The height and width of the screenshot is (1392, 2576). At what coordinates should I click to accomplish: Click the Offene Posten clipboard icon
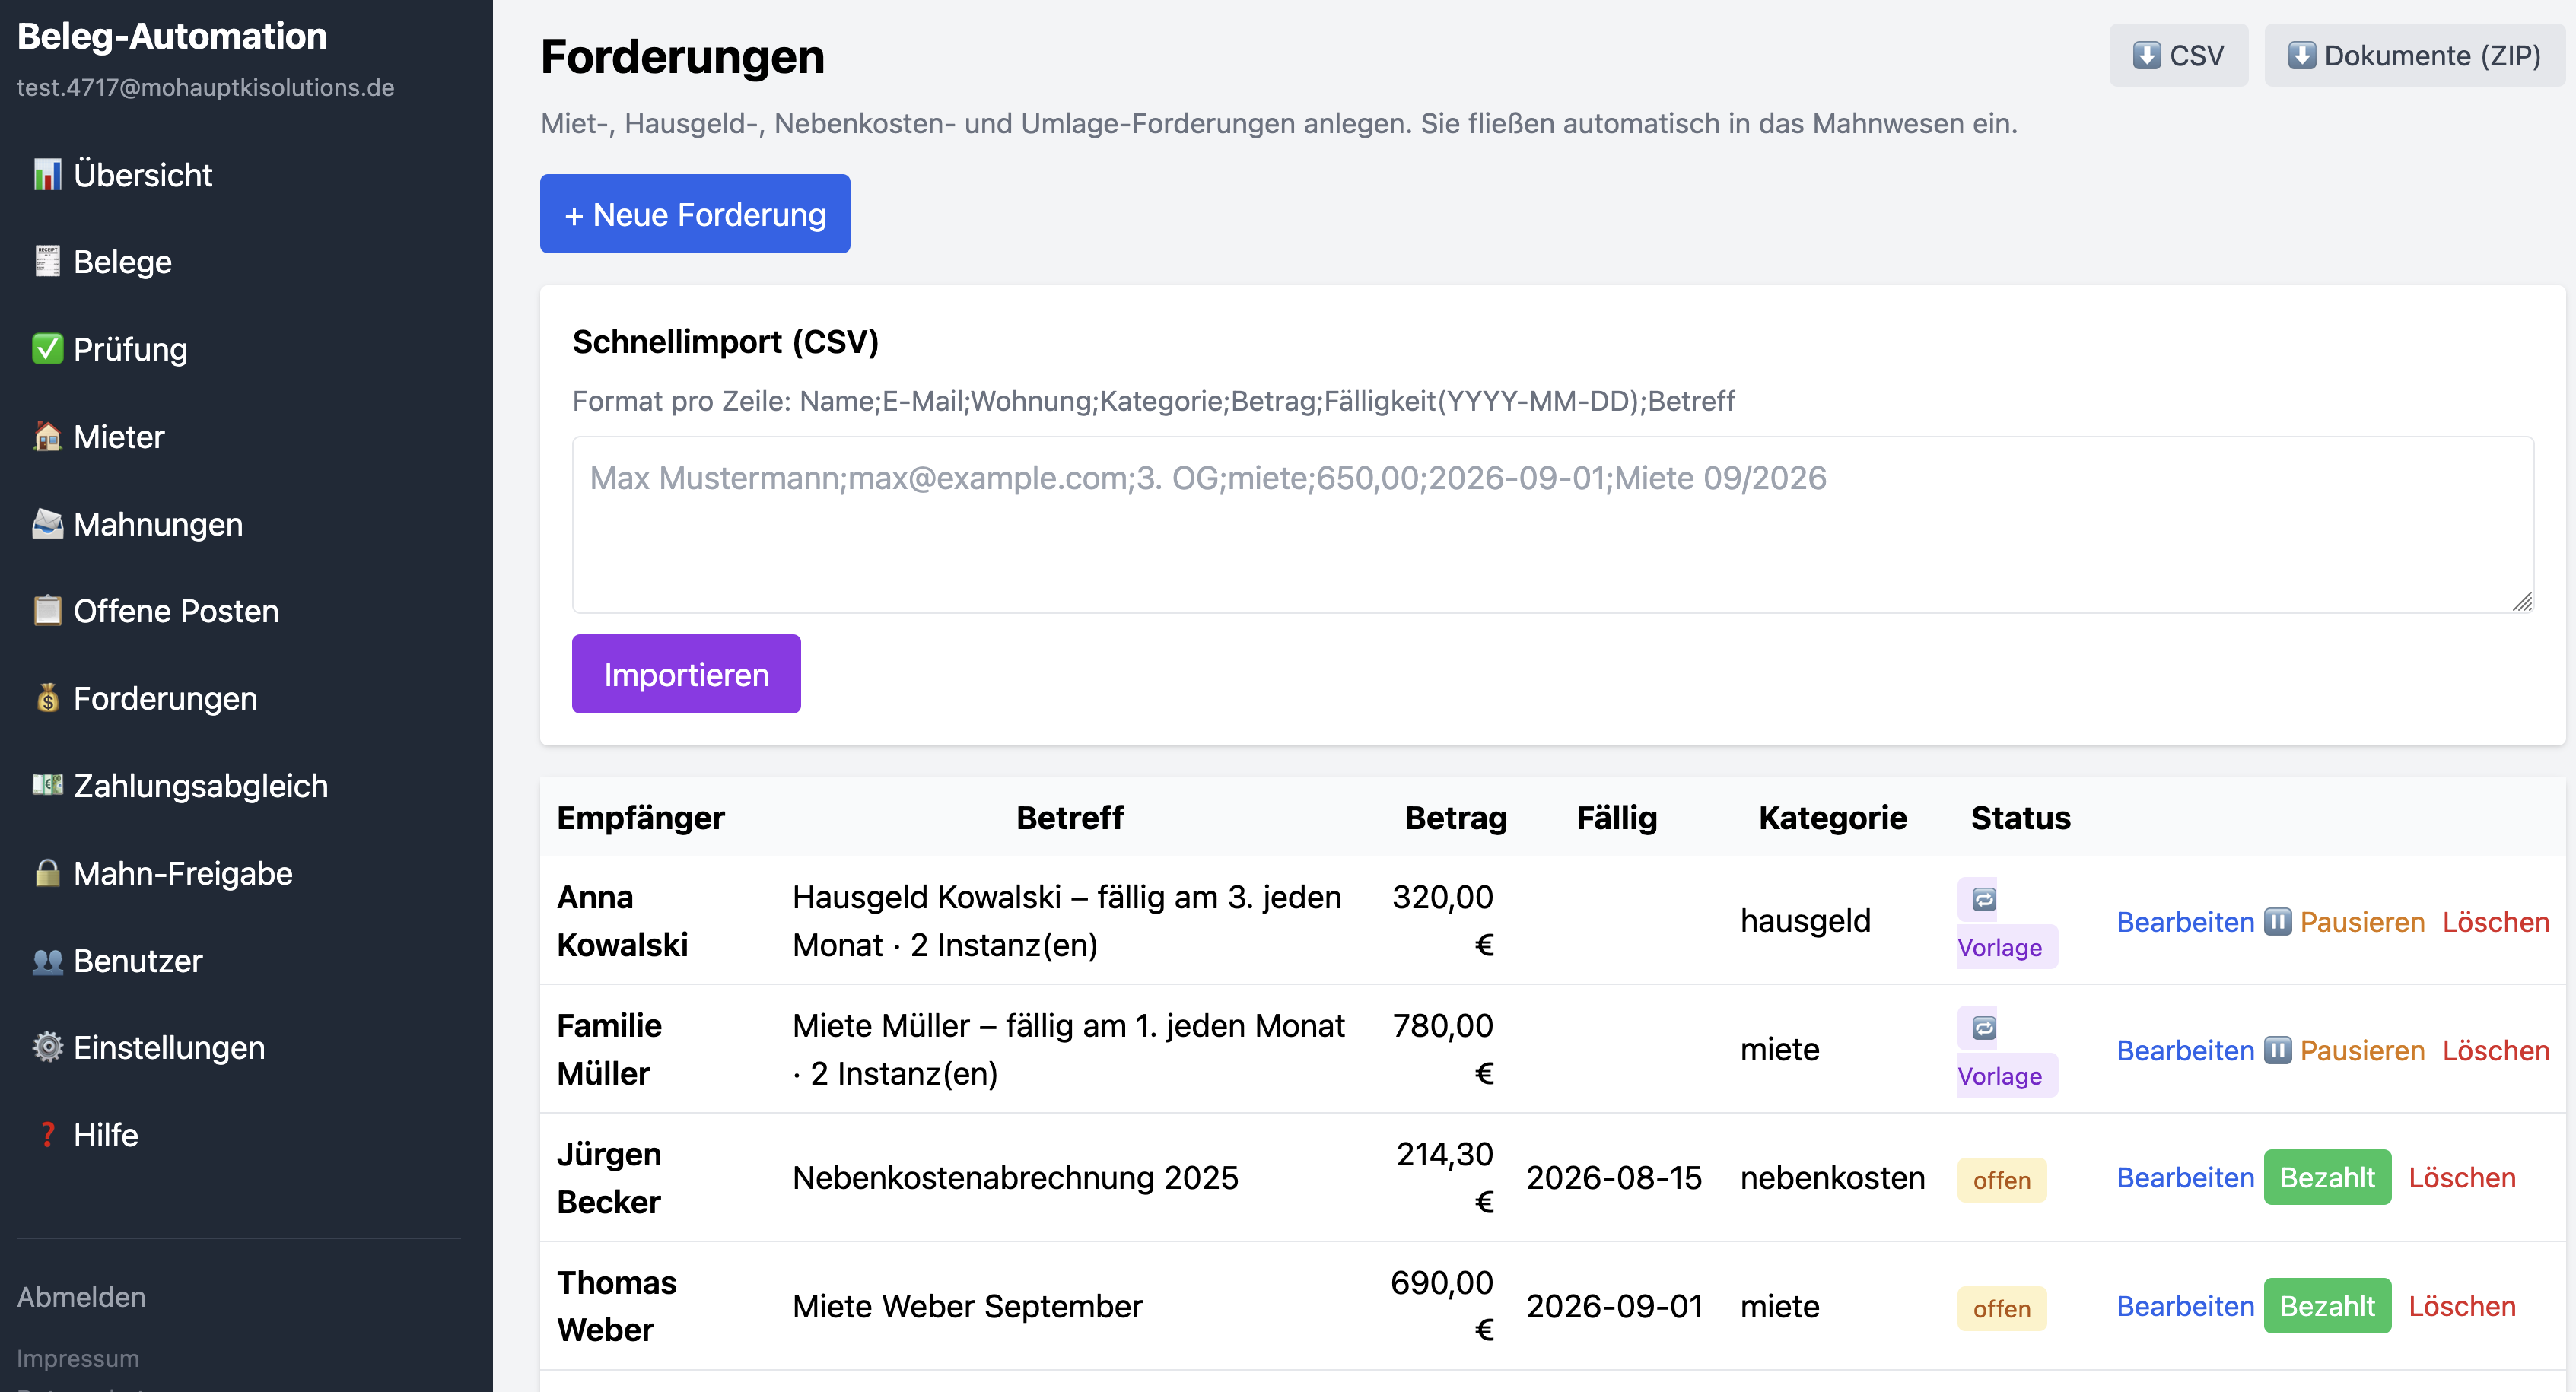click(x=47, y=611)
